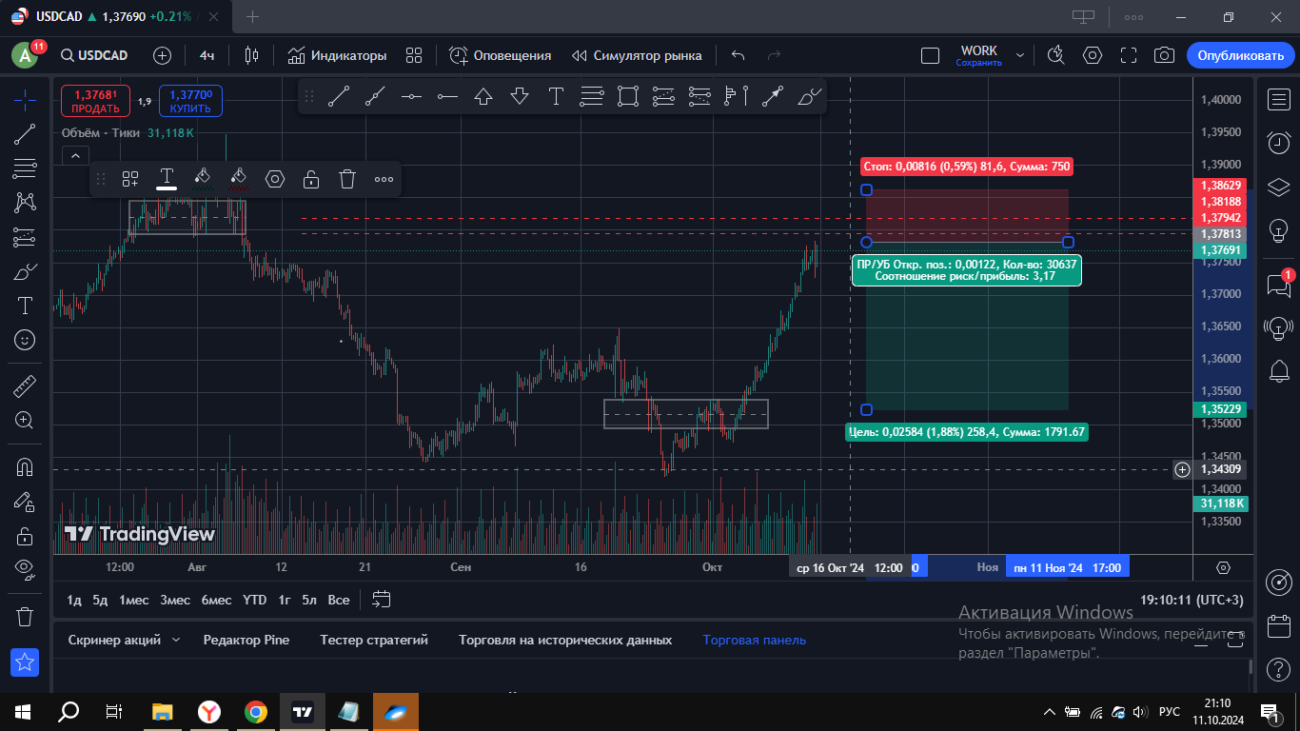Create alert via Оповещения button

point(500,55)
